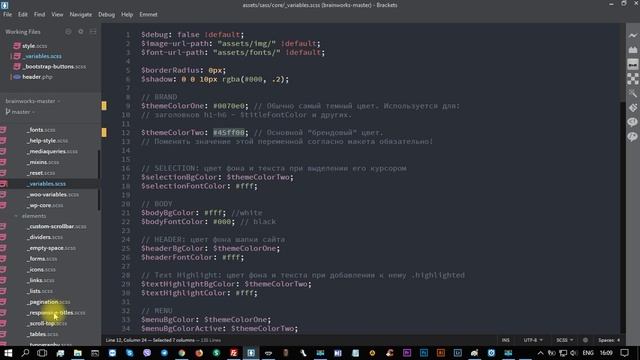This screenshot has height=360, width=640.
Task: Open the Extension Manager brick icon
Action: pos(633,50)
